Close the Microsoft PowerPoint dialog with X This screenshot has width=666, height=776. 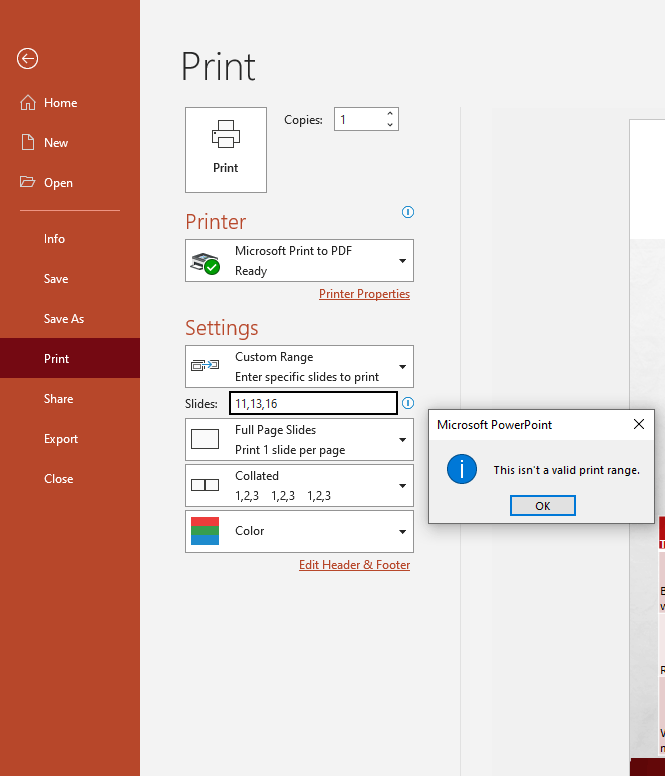pyautogui.click(x=639, y=424)
